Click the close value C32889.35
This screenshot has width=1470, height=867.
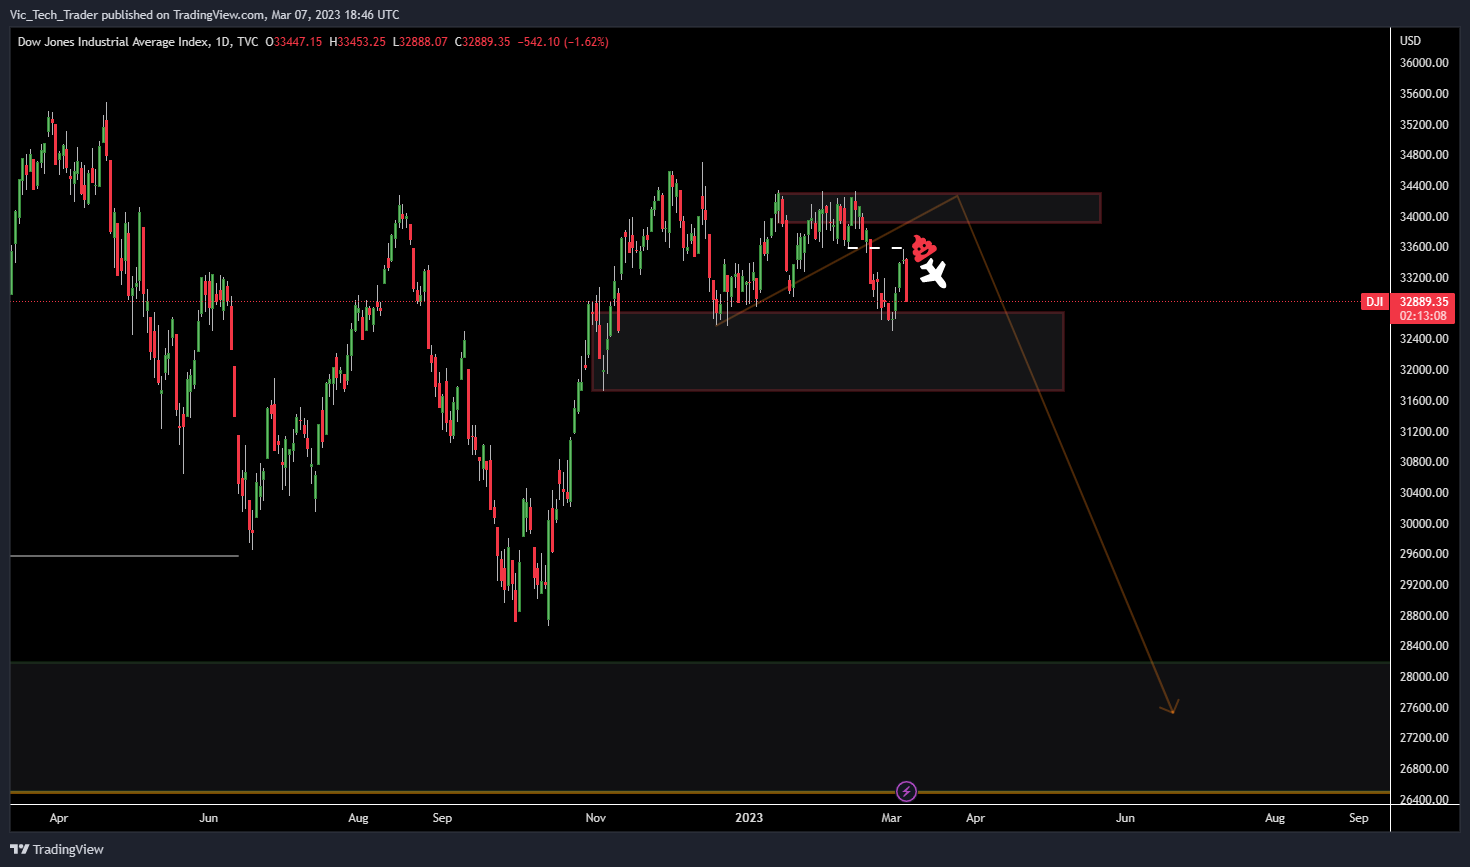[x=483, y=42]
